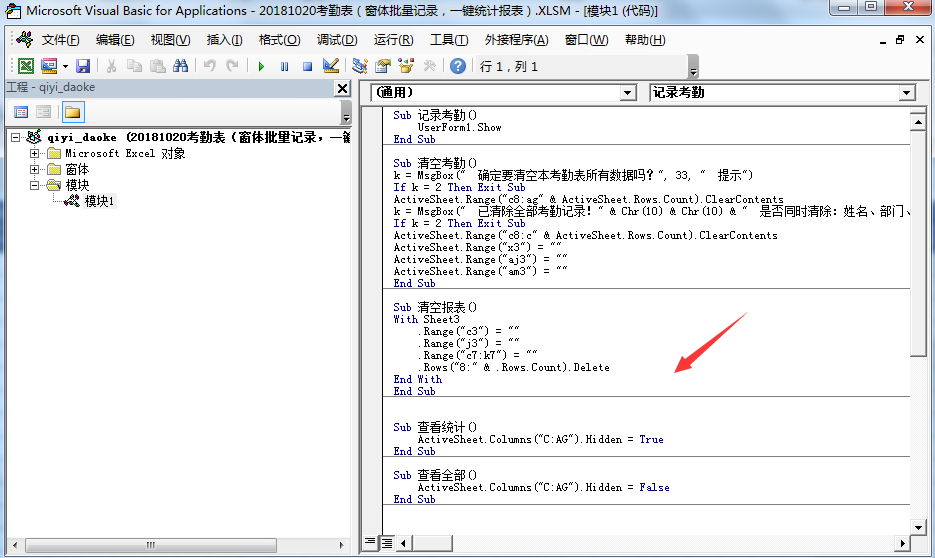The width and height of the screenshot is (935, 558).
Task: Open the 编辑(E) menu
Action: 115,40
